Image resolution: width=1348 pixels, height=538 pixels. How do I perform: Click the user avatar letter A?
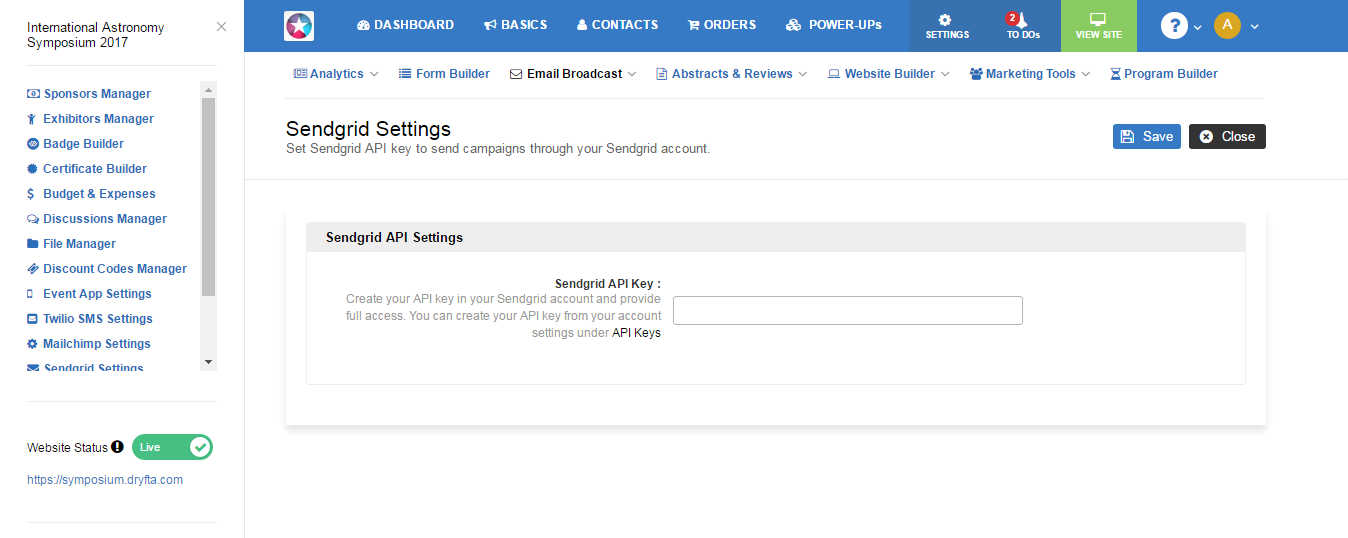point(1227,26)
